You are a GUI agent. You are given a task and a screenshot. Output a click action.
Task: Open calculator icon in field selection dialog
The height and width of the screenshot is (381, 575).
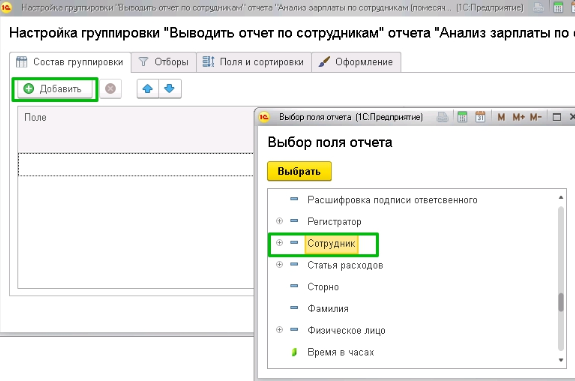(462, 117)
